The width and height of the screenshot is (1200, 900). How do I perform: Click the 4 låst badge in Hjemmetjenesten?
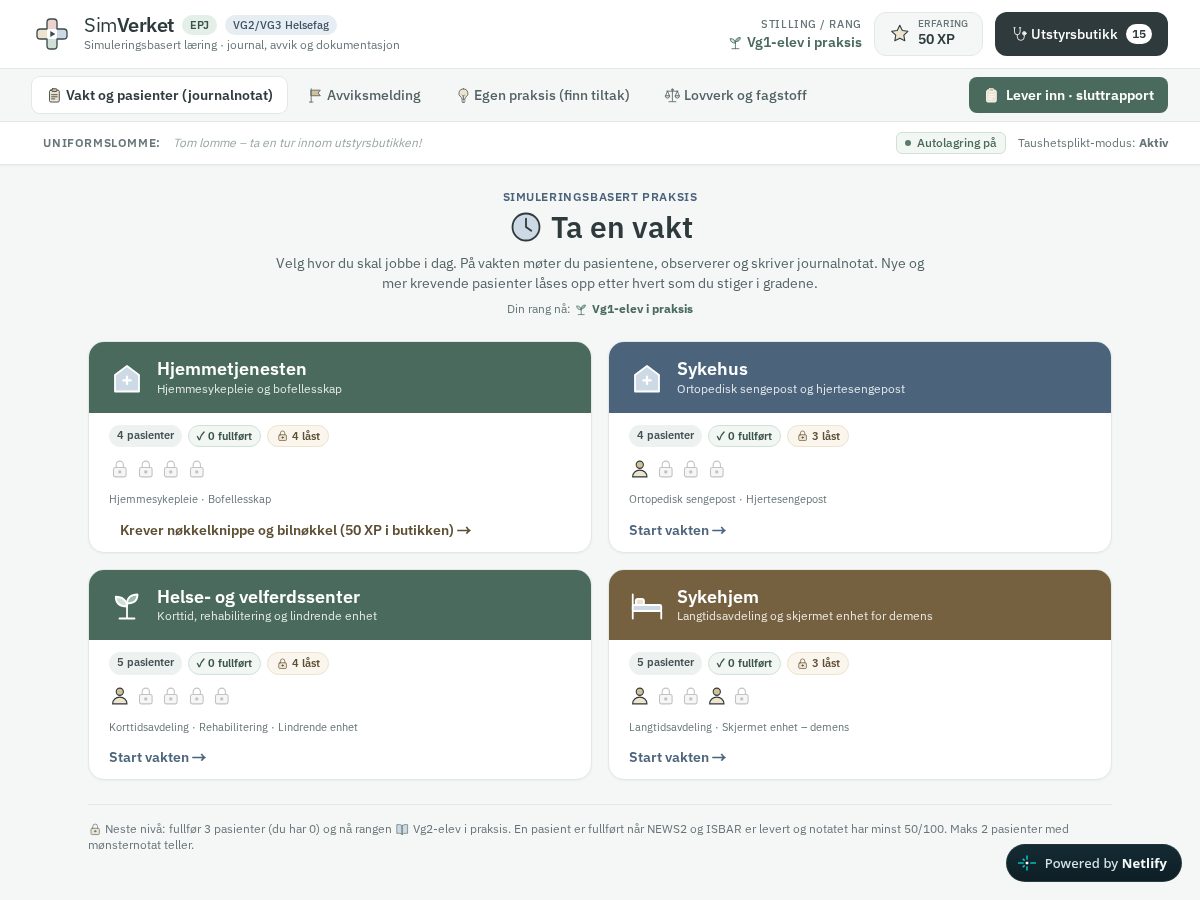298,436
